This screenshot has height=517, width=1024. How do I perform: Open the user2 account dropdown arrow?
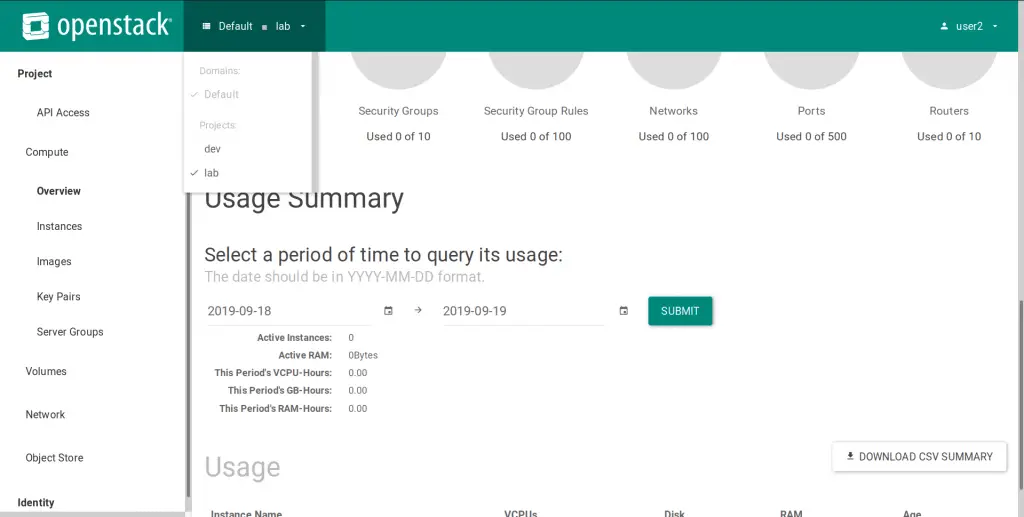995,26
